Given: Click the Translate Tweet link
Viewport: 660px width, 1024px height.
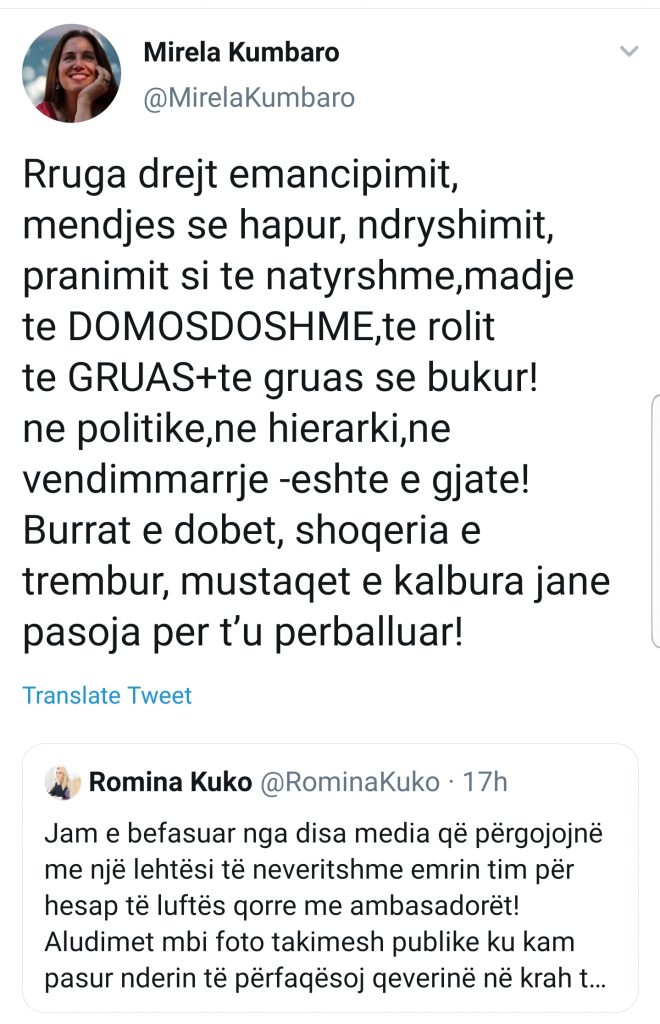Looking at the screenshot, I should pyautogui.click(x=107, y=695).
